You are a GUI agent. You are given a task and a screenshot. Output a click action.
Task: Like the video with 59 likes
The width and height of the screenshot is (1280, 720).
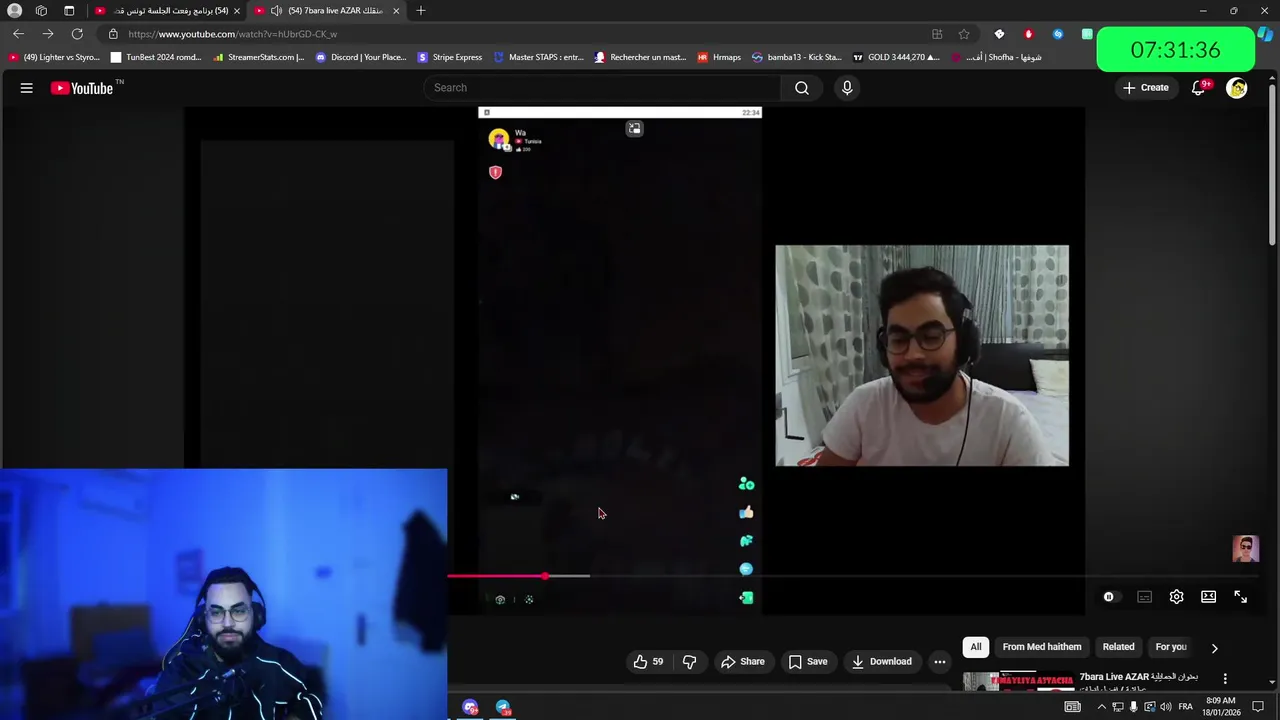(x=648, y=661)
